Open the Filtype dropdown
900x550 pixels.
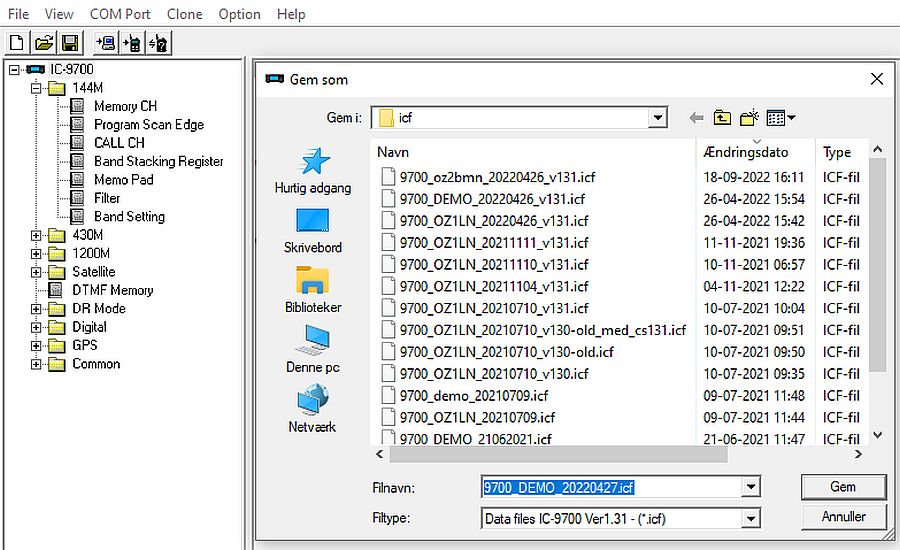click(x=750, y=519)
